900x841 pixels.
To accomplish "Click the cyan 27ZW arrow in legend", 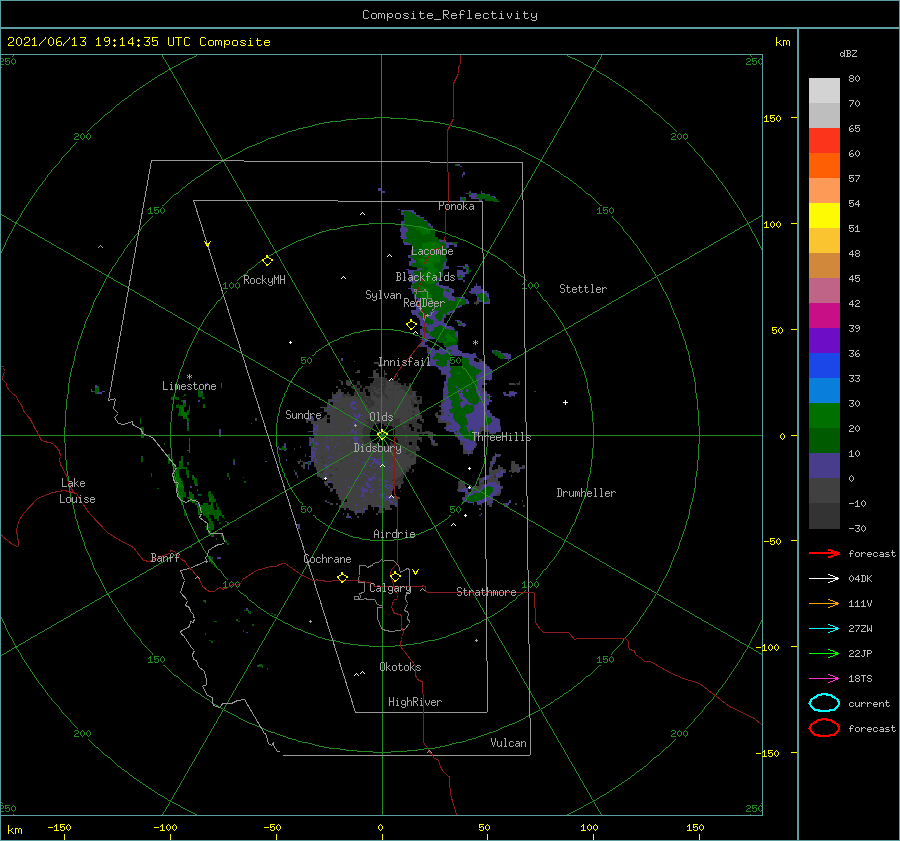I will [x=824, y=629].
